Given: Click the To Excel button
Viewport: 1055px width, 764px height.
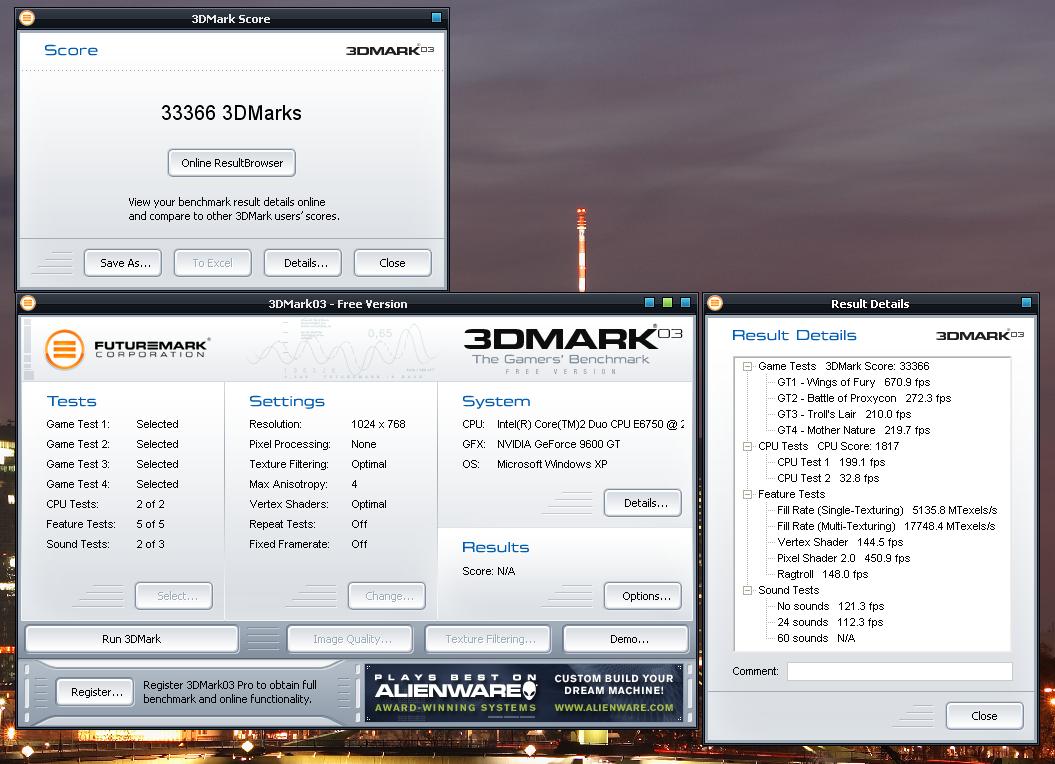Looking at the screenshot, I should tap(213, 263).
